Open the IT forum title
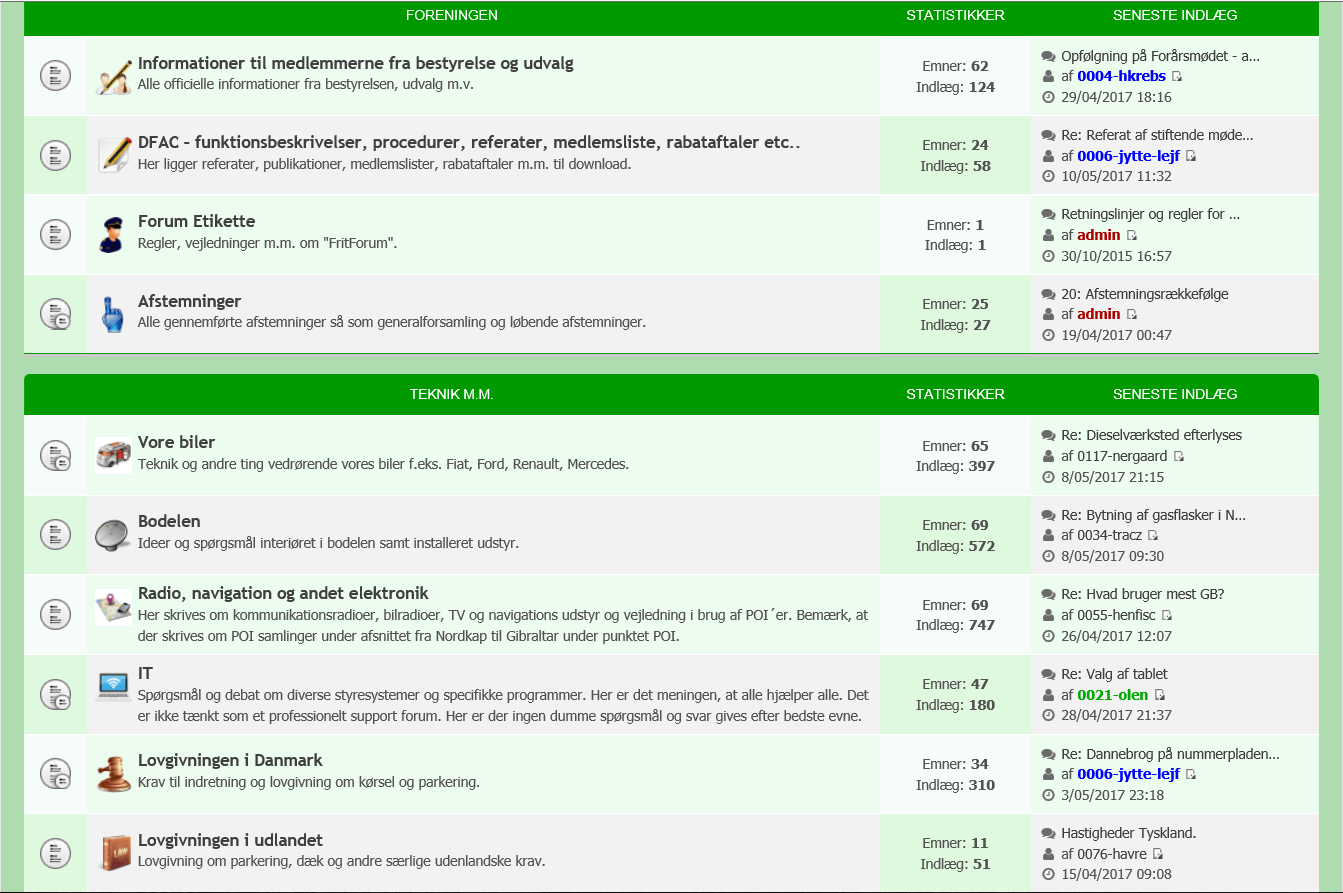Viewport: 1343px width, 893px height. (x=145, y=673)
